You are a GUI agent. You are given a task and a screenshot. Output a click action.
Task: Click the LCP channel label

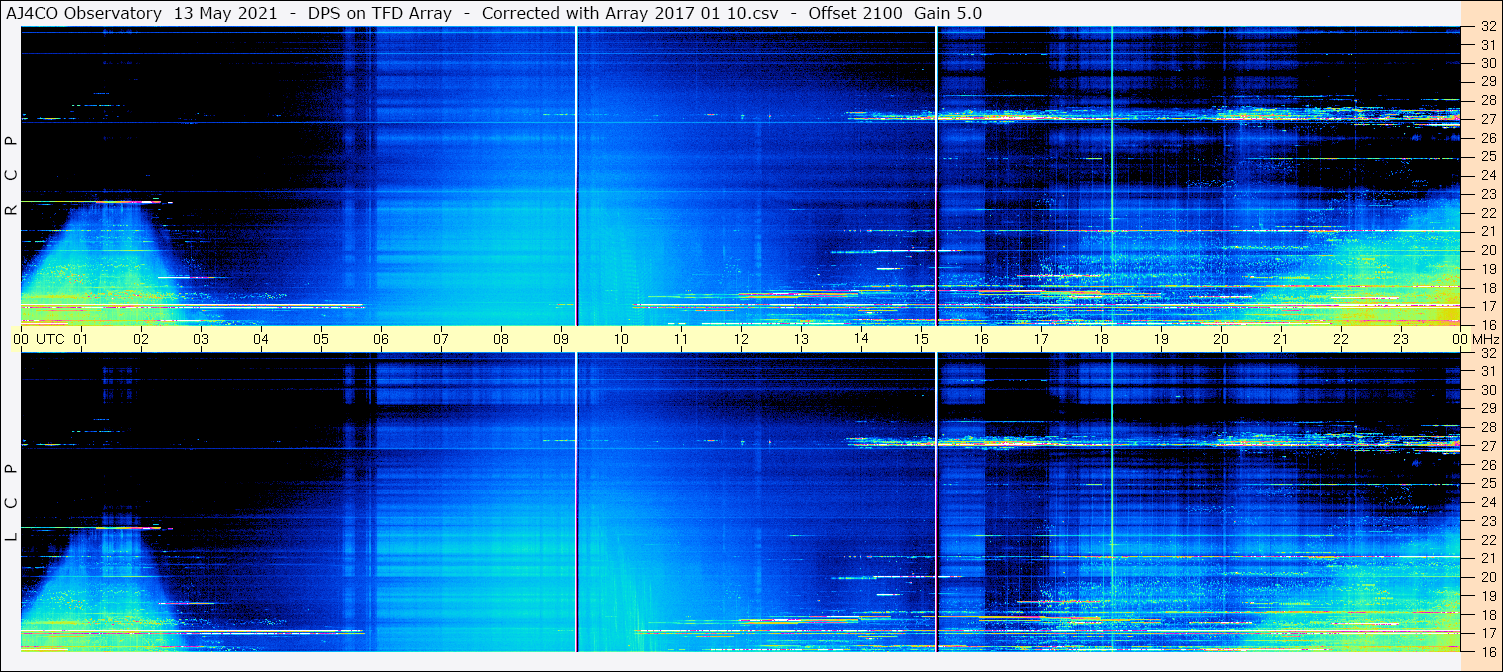11,502
